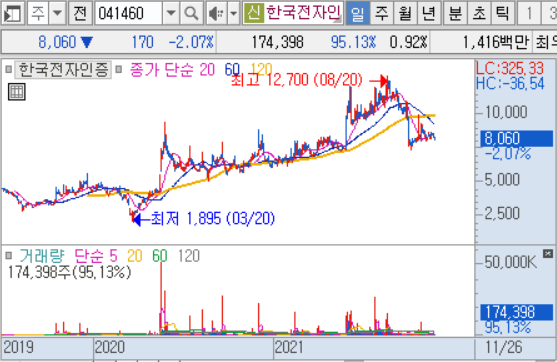Toggle the square before 종가 단순
This screenshot has width=557, height=362.
pos(119,69)
